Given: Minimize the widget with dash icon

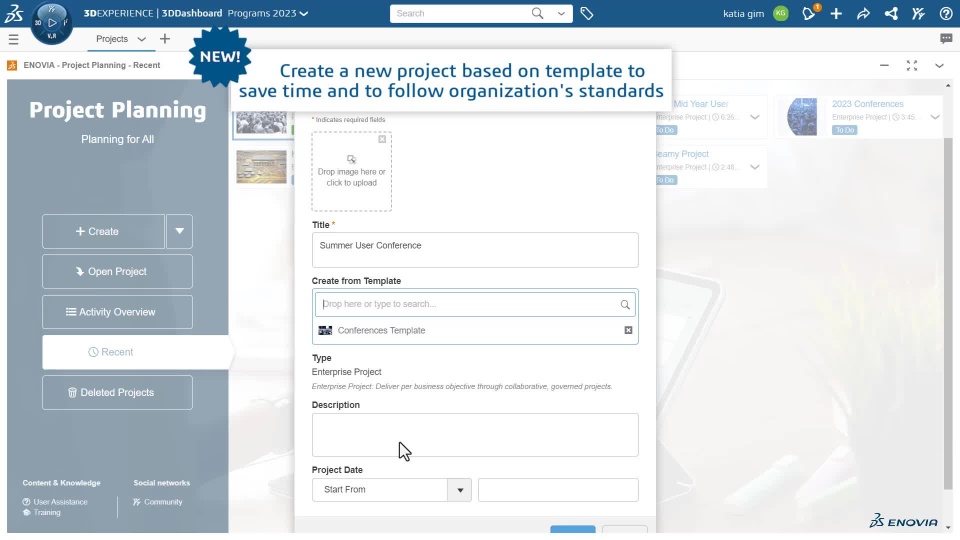Looking at the screenshot, I should pyautogui.click(x=884, y=66).
